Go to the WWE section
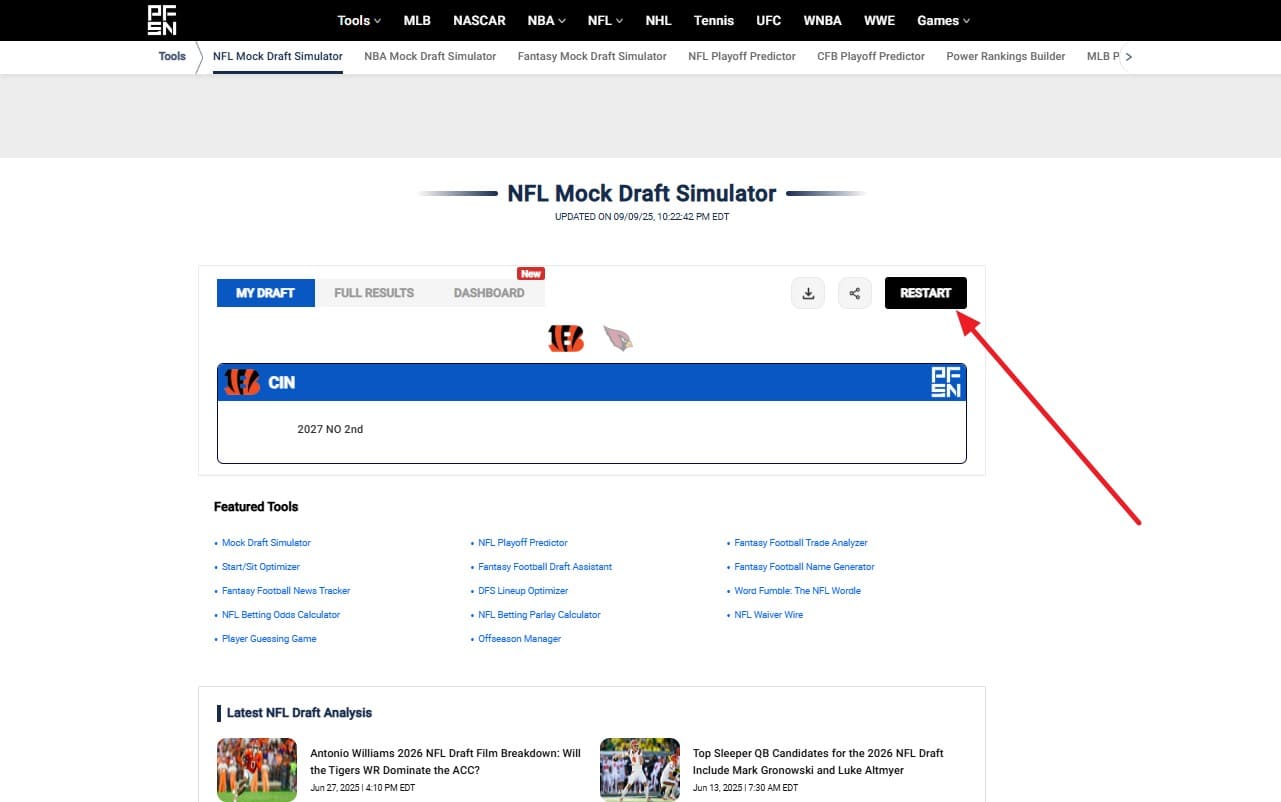The width and height of the screenshot is (1281, 802). coord(879,20)
